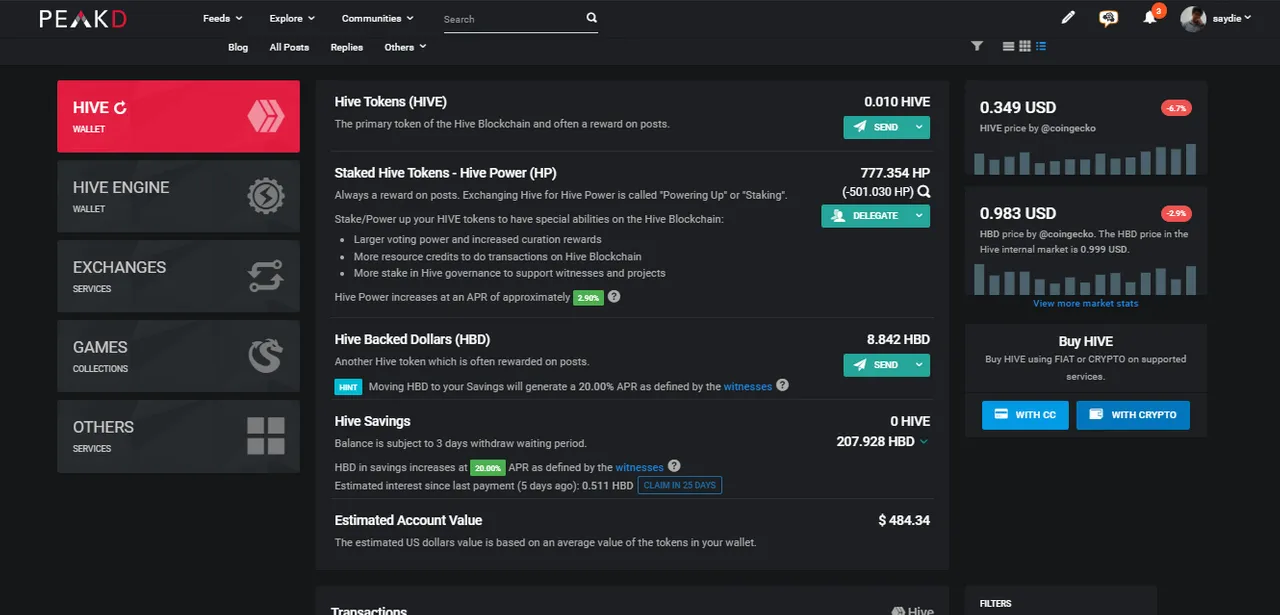Viewport: 1280px width, 615px height.
Task: Select the Exchanges Services sidebar item
Action: click(x=178, y=276)
